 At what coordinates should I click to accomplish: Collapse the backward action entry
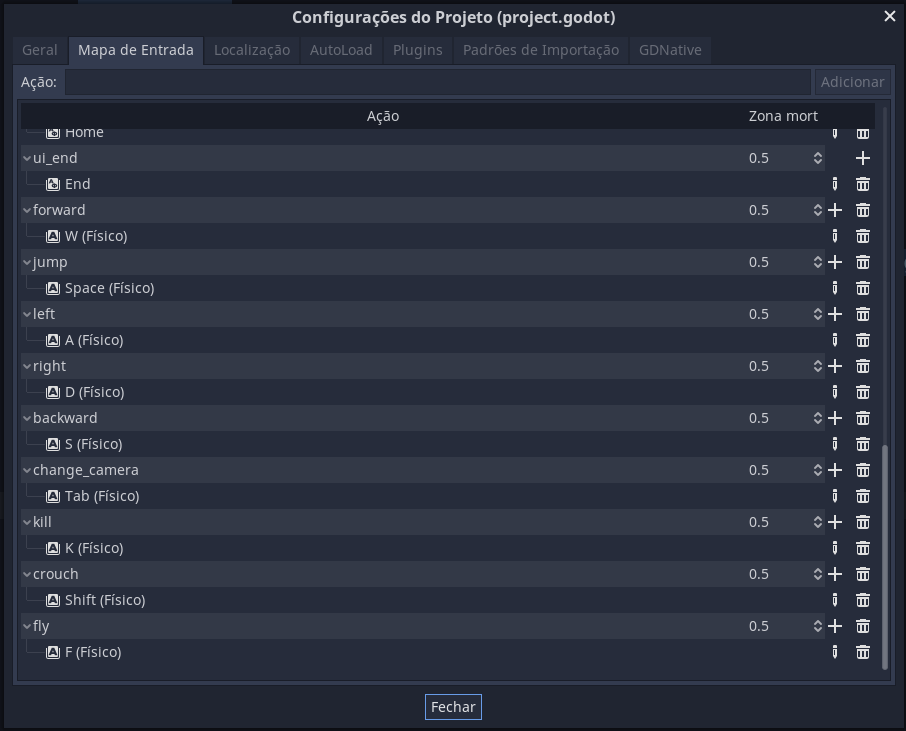click(x=27, y=418)
